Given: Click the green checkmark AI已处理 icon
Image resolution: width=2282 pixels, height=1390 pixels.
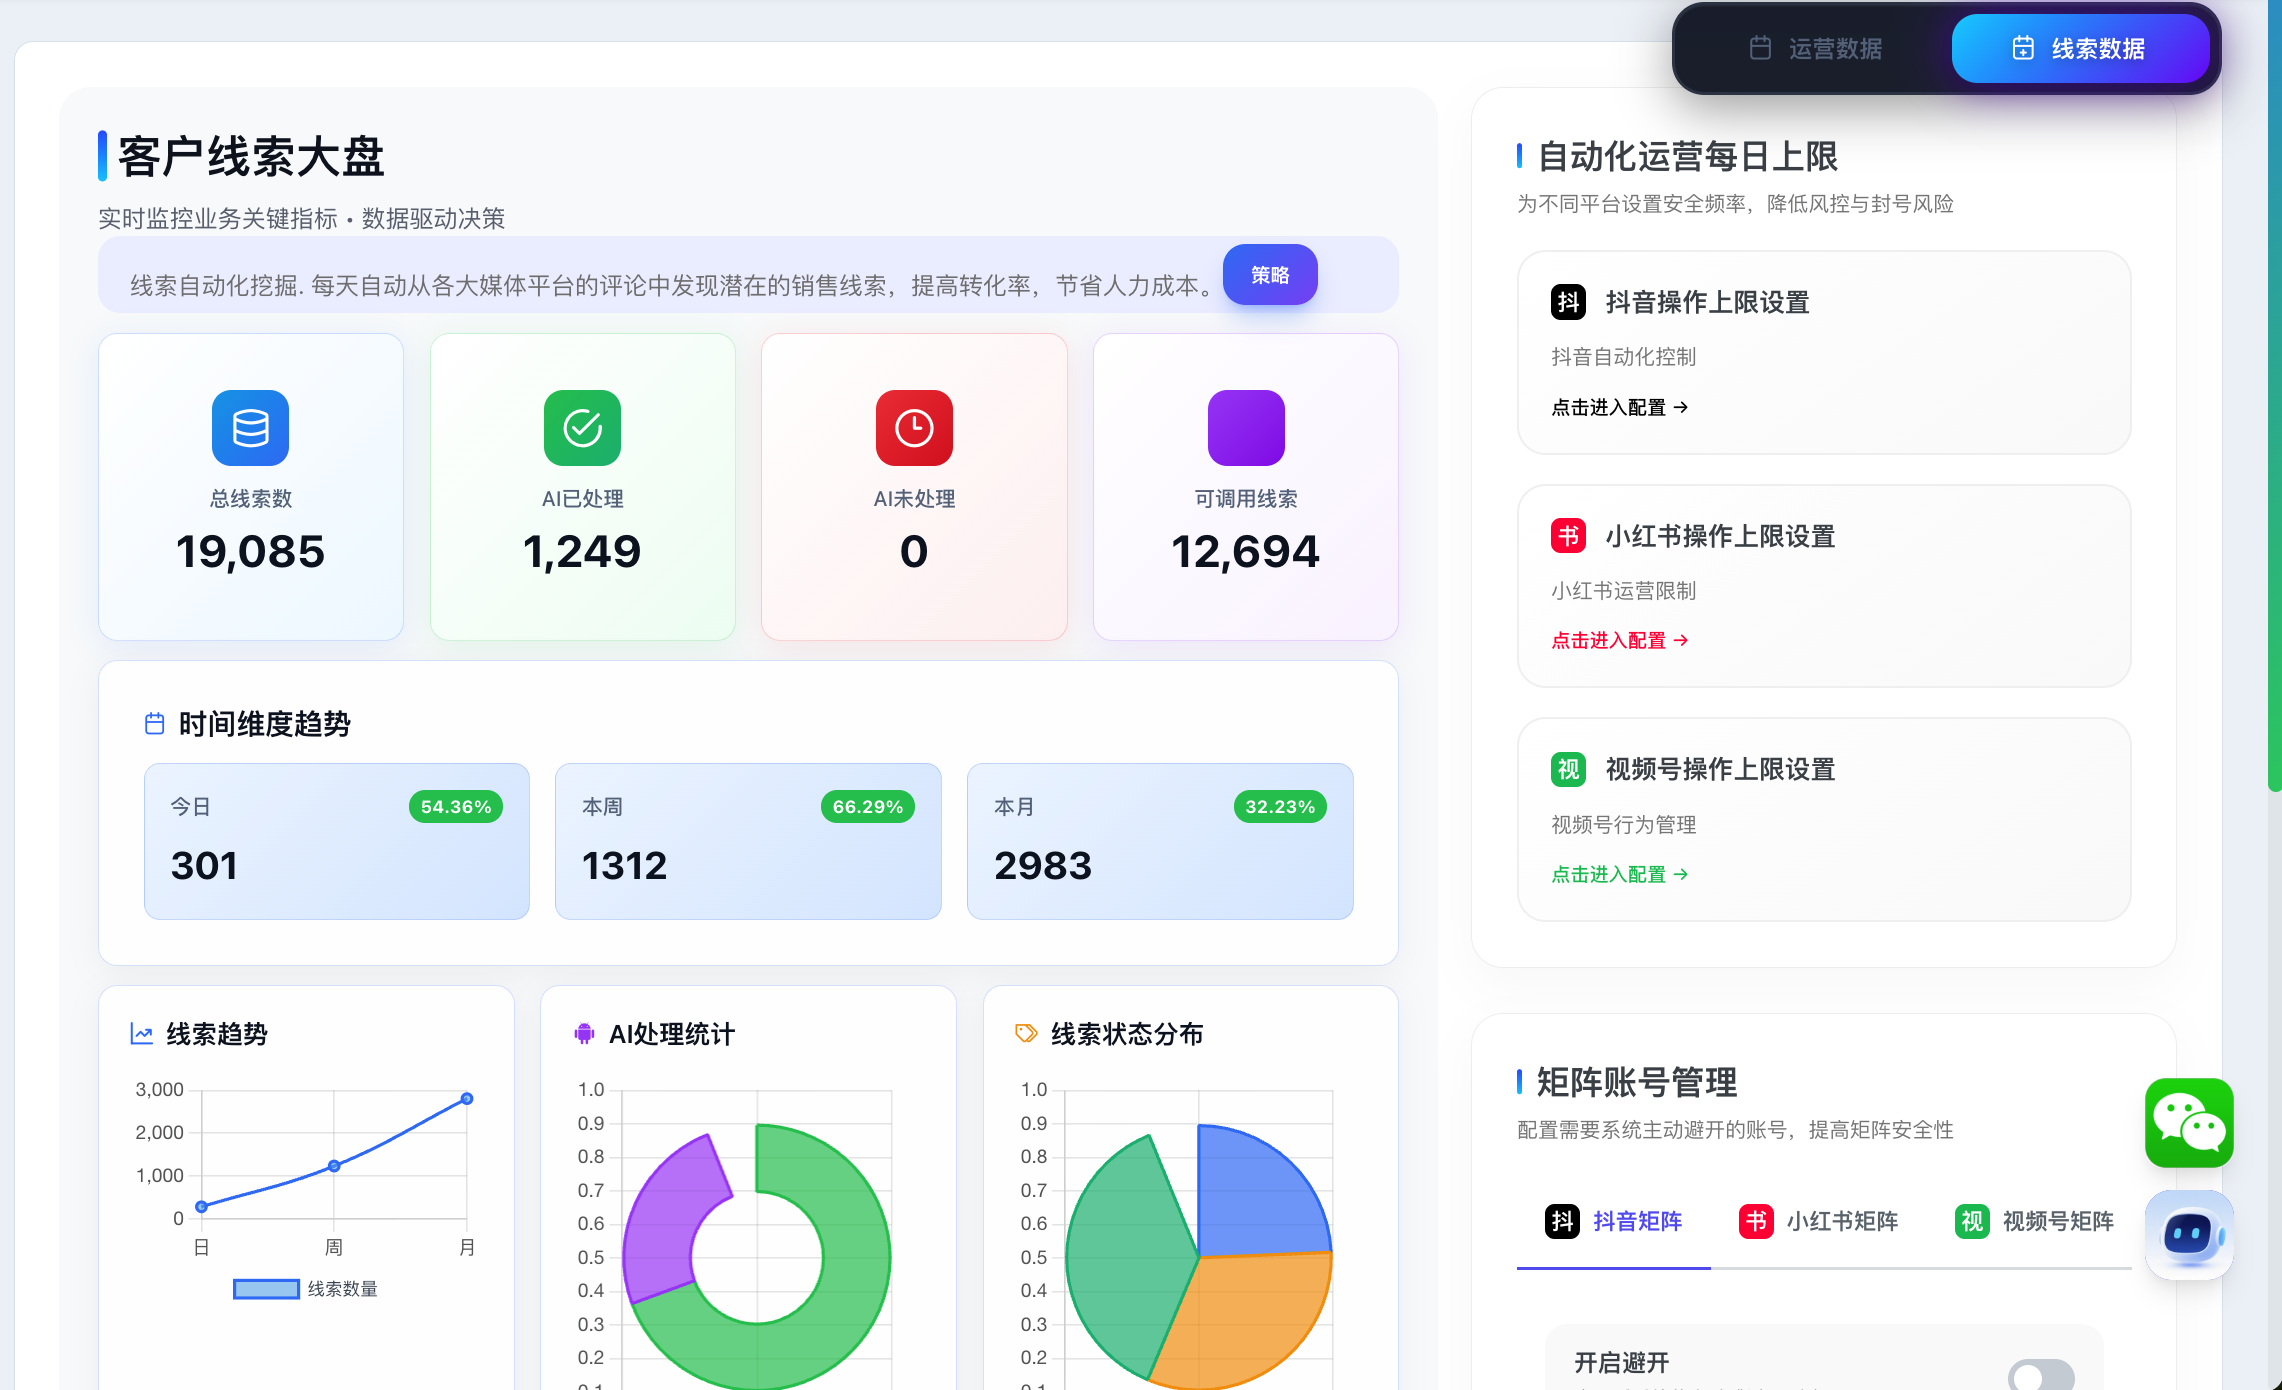Looking at the screenshot, I should 582,428.
